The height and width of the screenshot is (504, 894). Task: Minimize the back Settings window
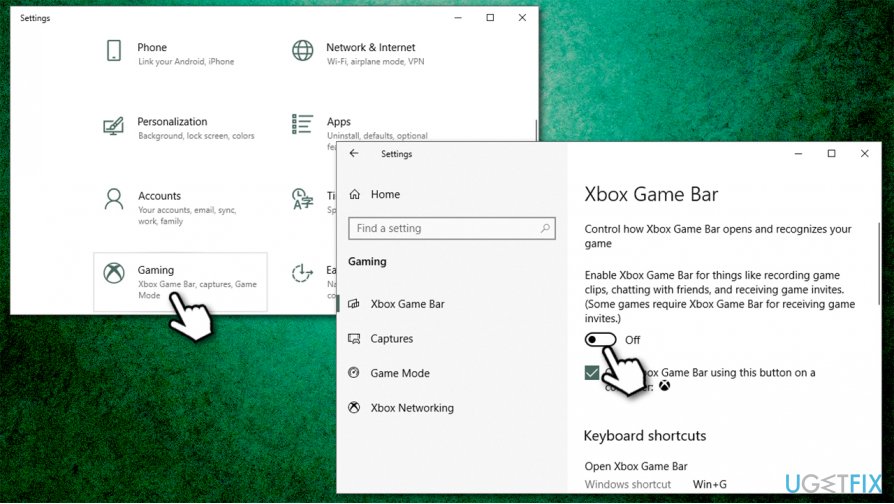458,18
